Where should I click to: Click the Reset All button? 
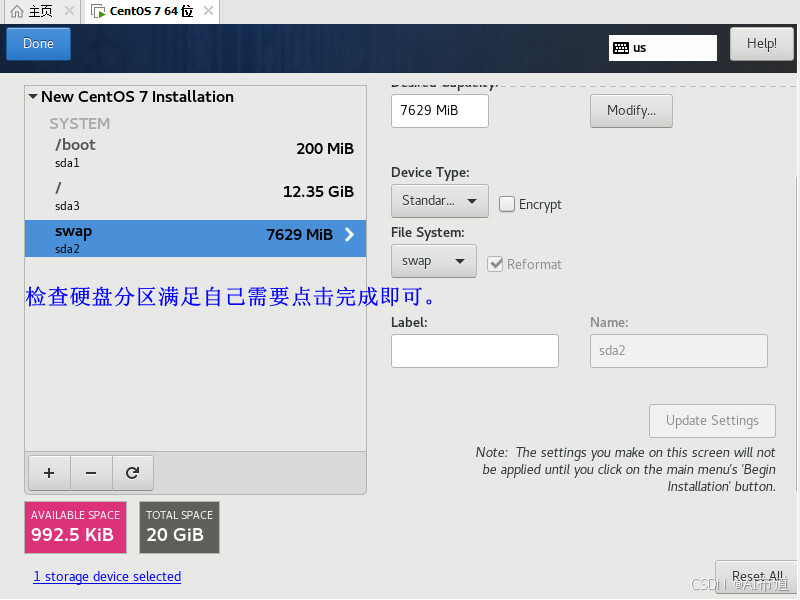(757, 577)
